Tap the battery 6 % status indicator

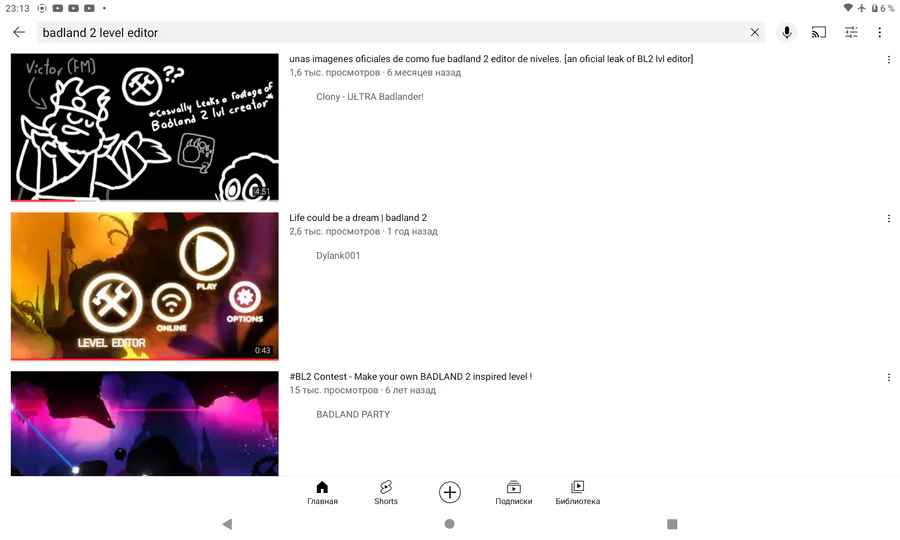883,8
